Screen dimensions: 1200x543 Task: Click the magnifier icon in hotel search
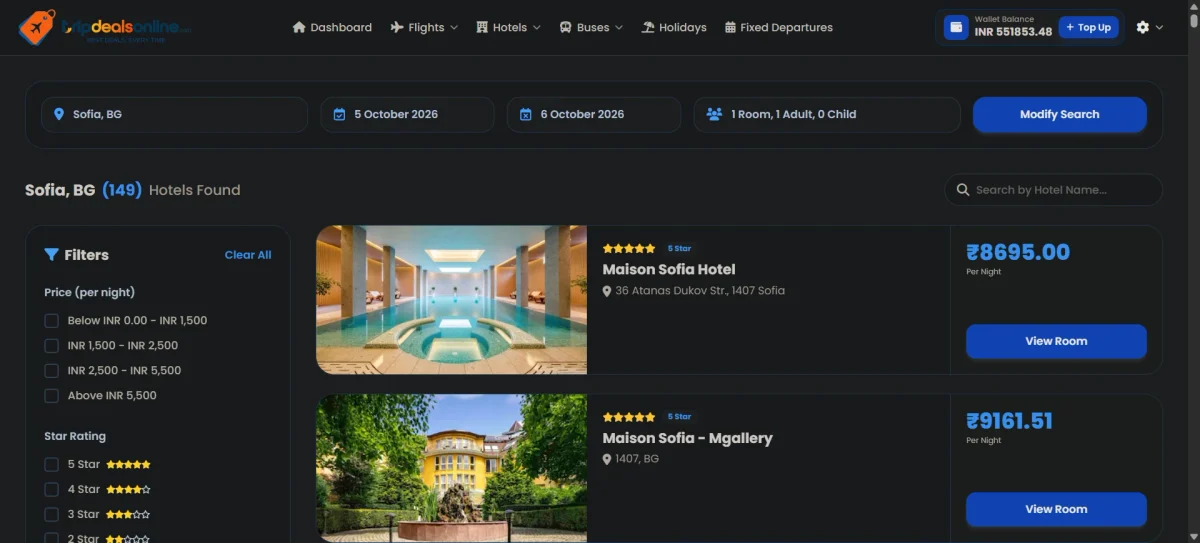click(x=963, y=190)
